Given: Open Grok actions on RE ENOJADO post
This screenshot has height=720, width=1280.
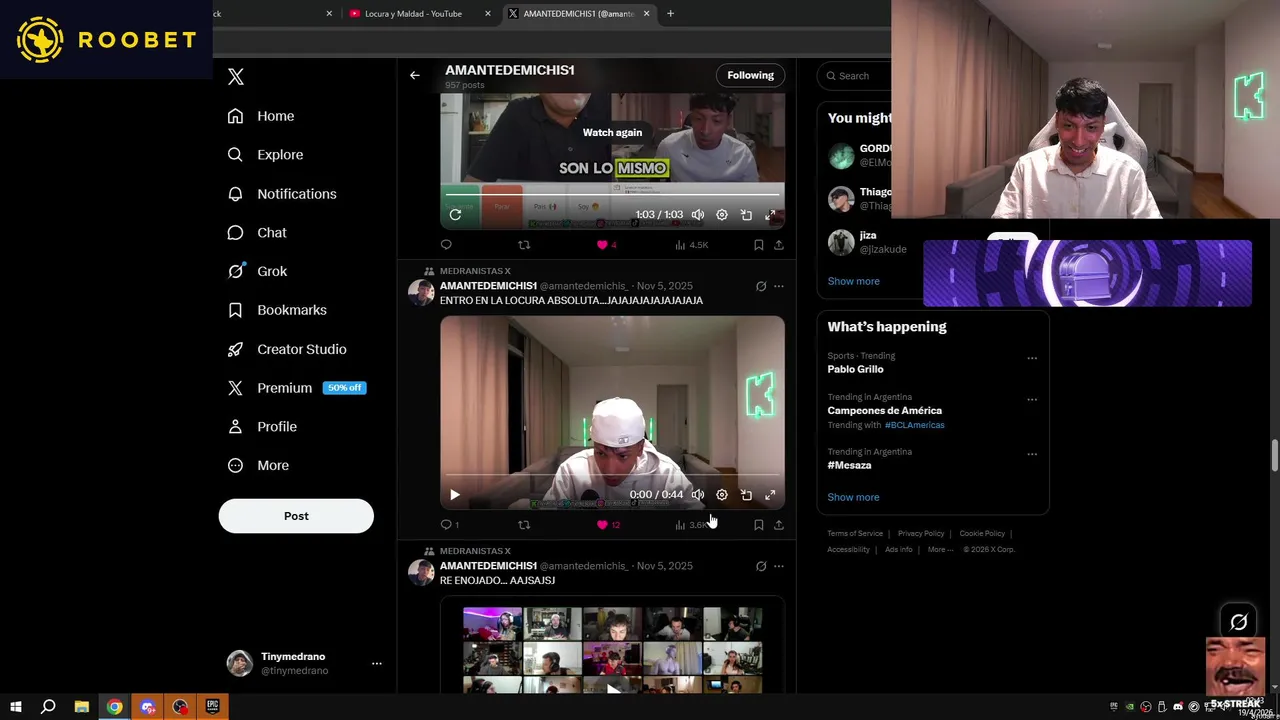Looking at the screenshot, I should click(x=761, y=566).
